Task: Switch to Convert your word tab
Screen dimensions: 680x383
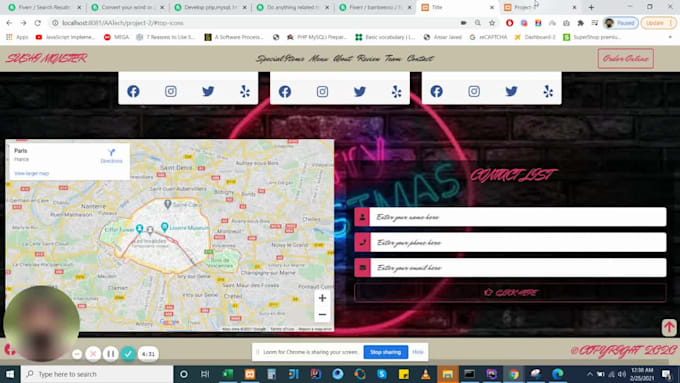Action: pyautogui.click(x=128, y=7)
